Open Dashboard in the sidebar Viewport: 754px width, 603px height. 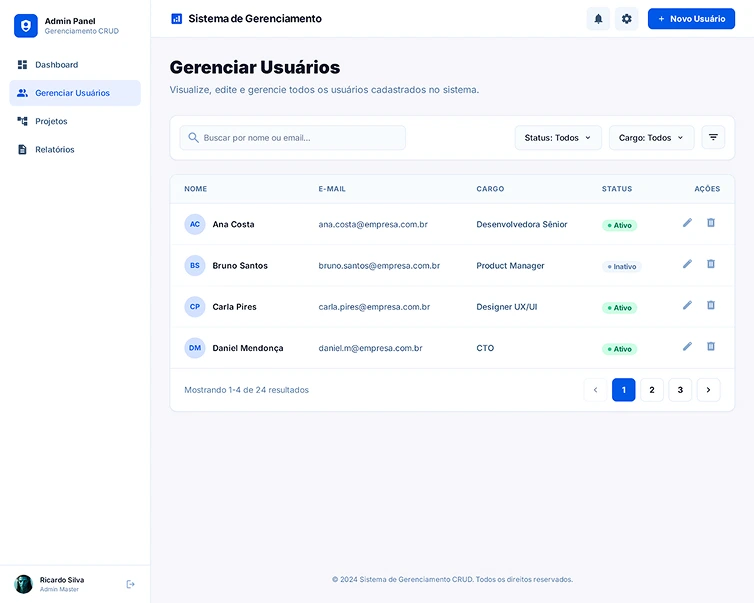pos(56,65)
